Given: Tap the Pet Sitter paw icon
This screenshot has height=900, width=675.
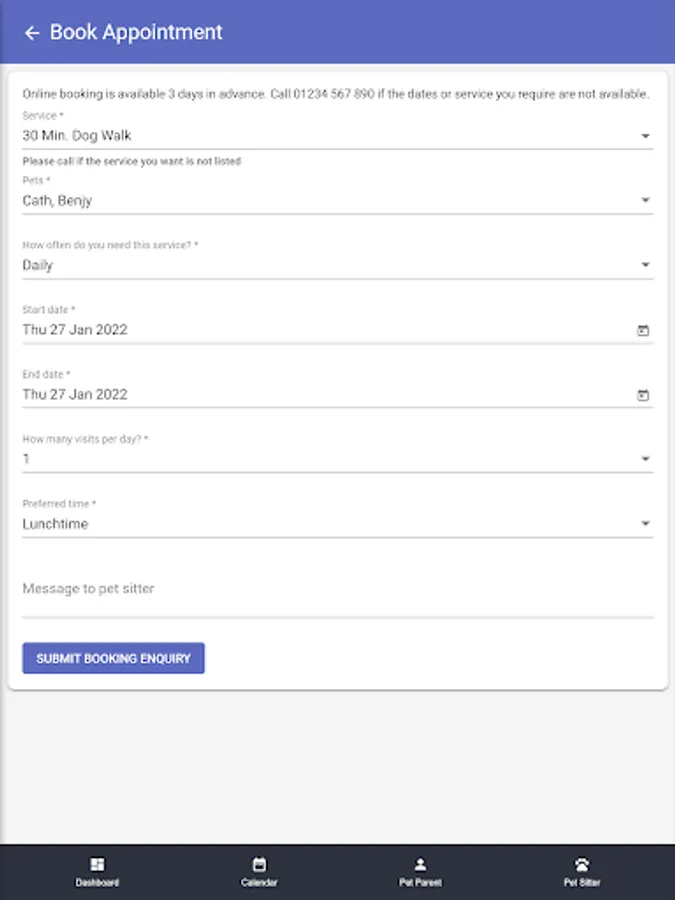Looking at the screenshot, I should coord(582,864).
